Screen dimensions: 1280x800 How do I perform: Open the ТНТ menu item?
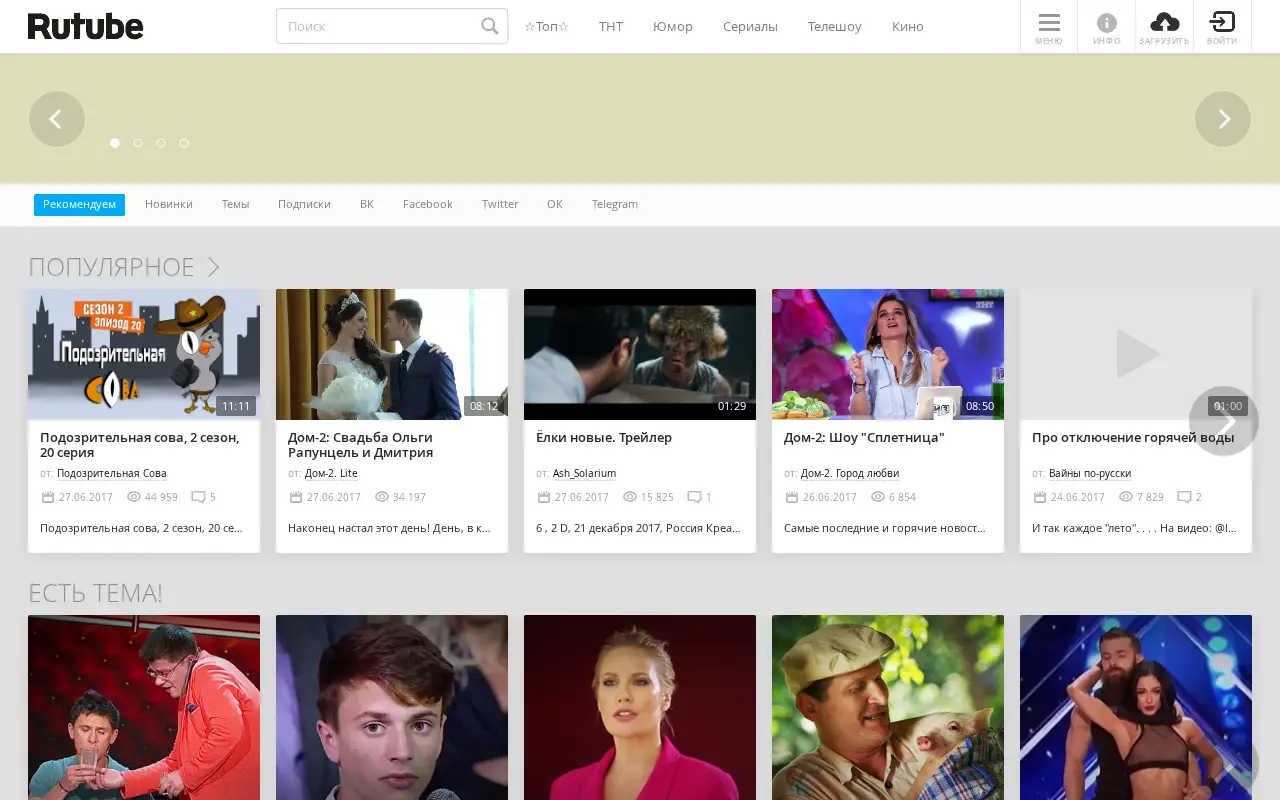611,27
